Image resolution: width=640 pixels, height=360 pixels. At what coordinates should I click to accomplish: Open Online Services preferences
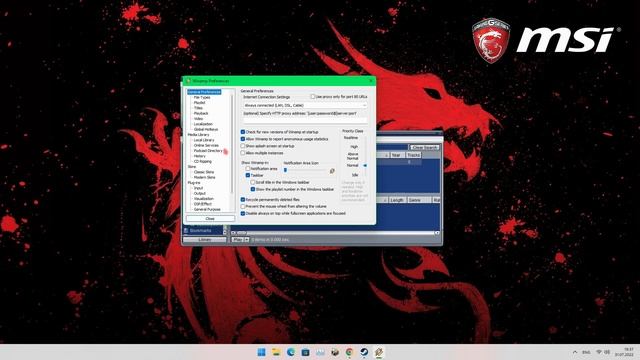click(x=206, y=145)
